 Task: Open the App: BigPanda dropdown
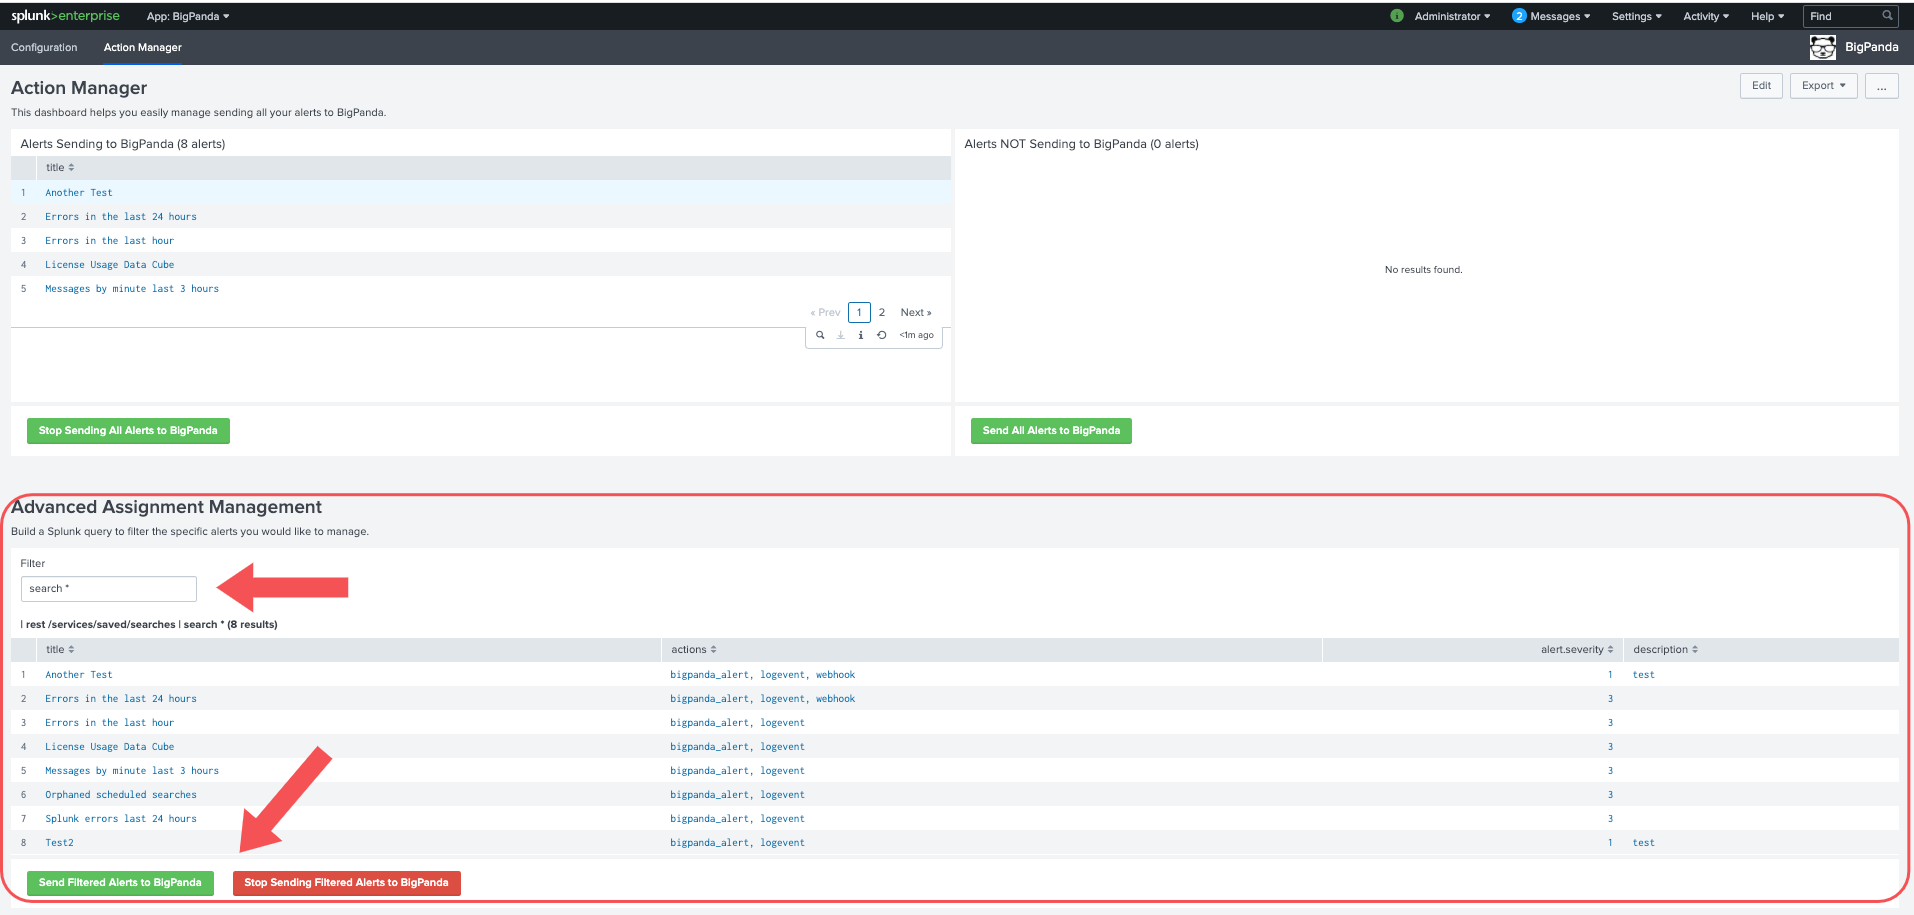click(188, 15)
